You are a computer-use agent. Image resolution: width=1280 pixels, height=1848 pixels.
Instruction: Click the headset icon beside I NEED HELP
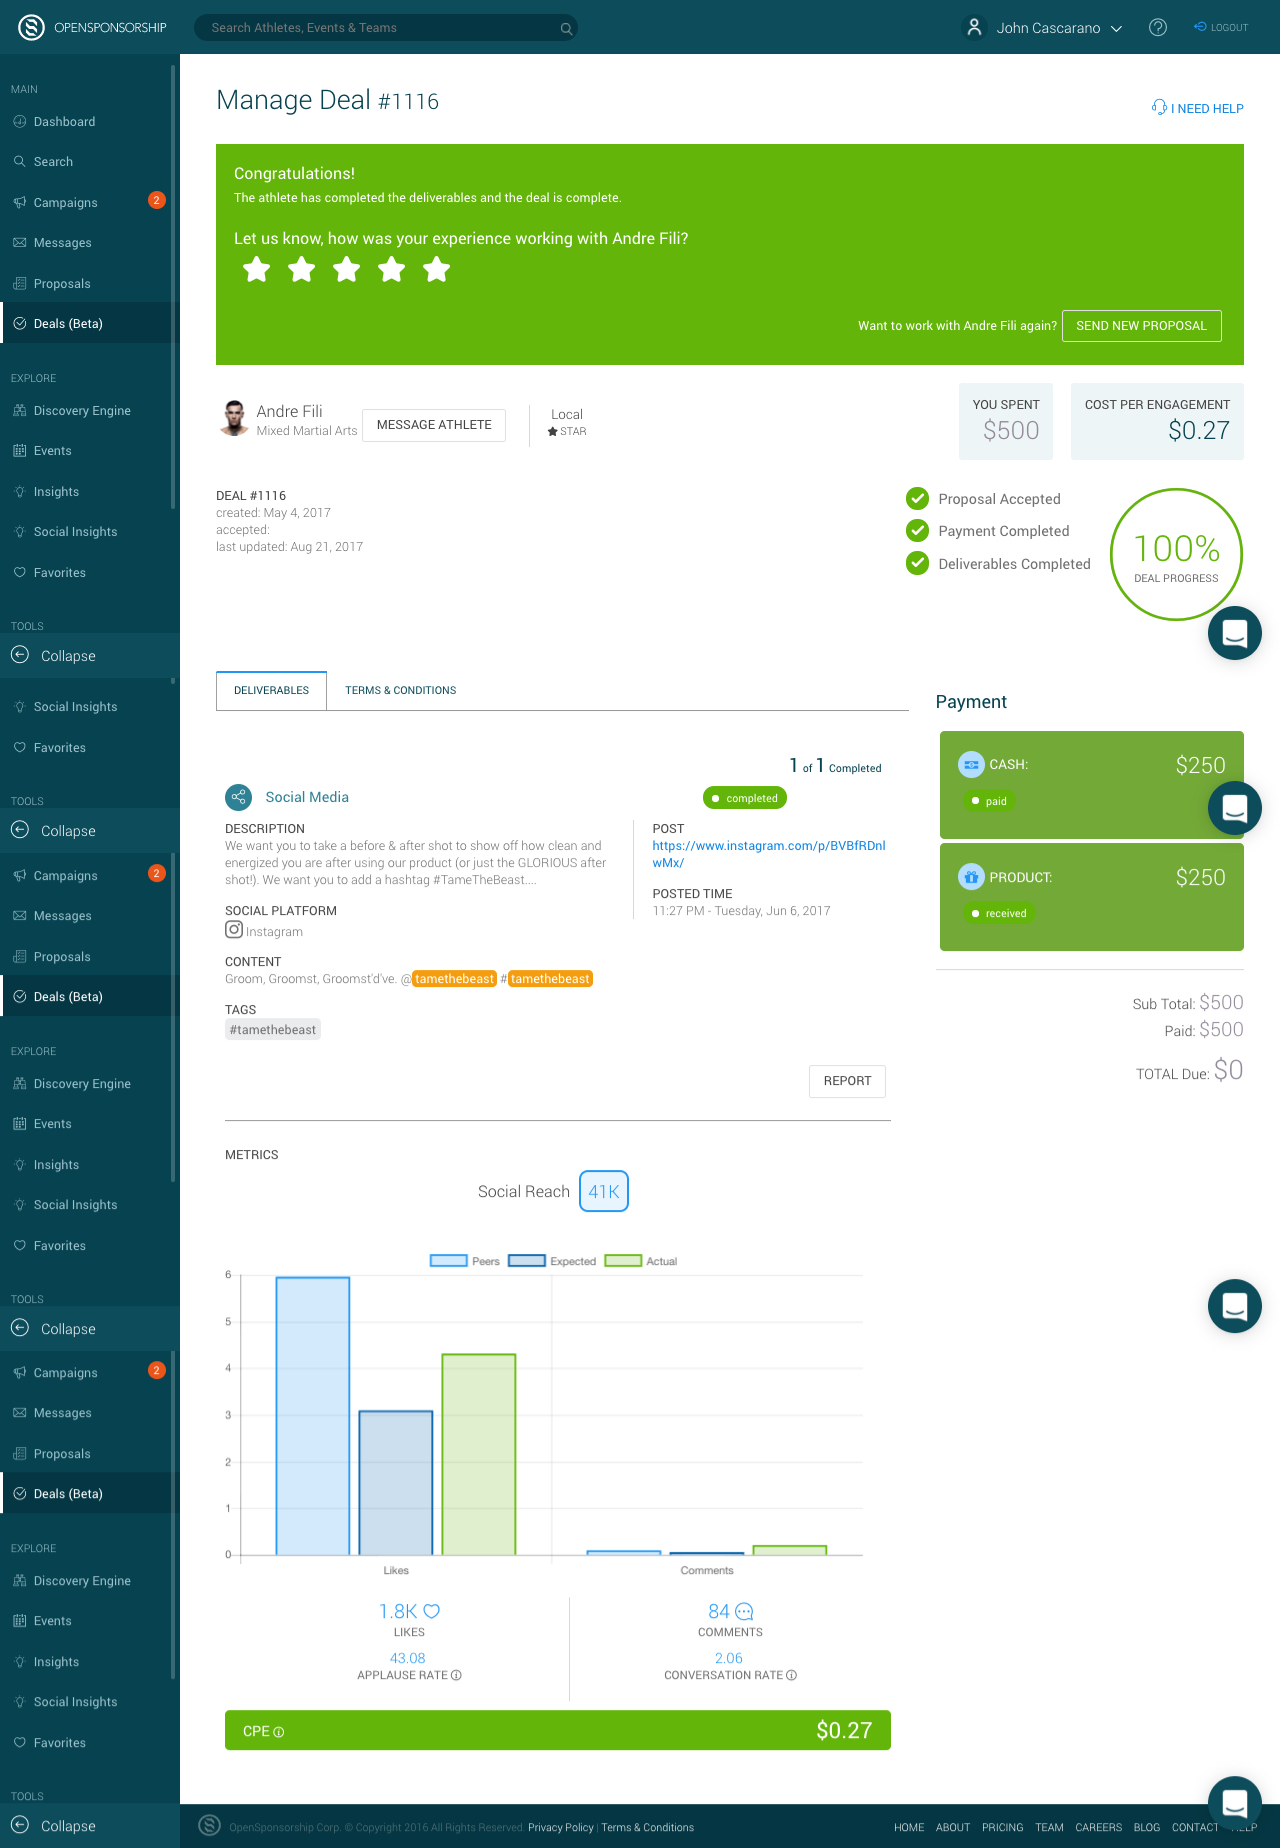(1159, 107)
